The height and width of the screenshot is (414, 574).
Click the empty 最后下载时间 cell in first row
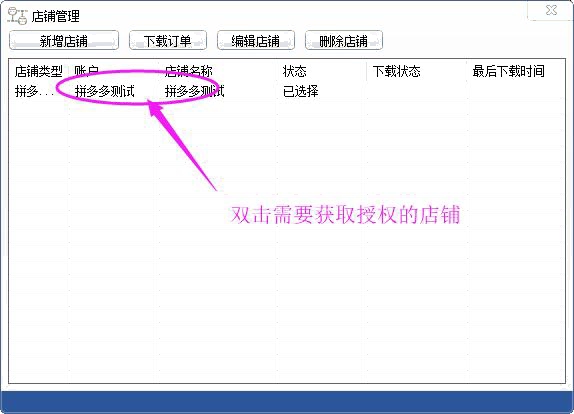pos(515,91)
